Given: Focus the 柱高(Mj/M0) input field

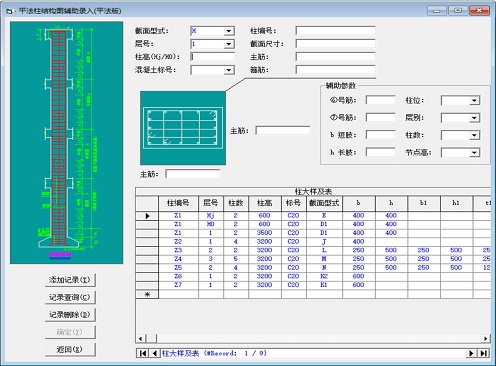Looking at the screenshot, I should coord(212,57).
